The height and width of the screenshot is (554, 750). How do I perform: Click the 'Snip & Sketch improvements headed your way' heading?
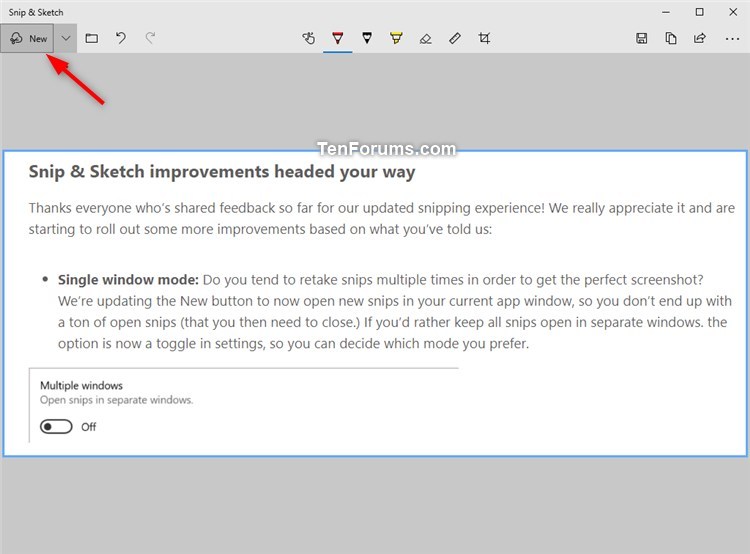(222, 172)
